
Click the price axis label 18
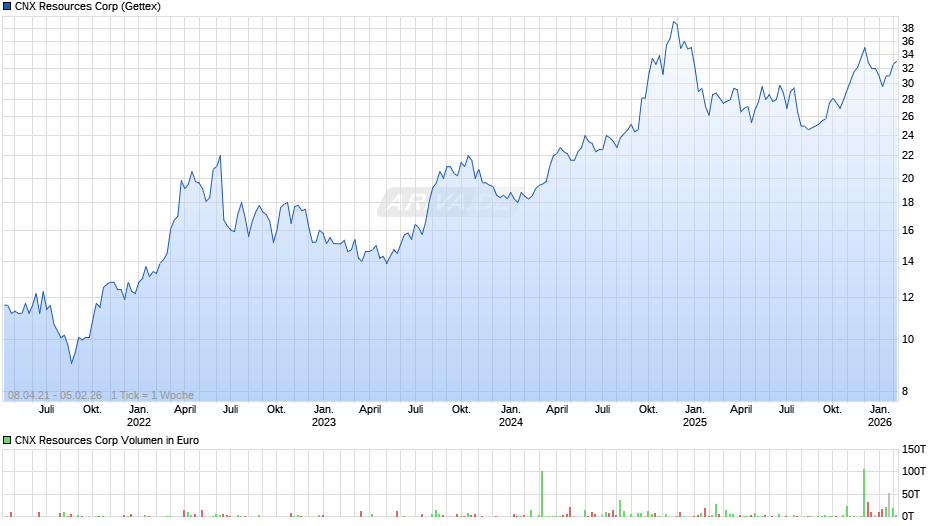tap(908, 203)
